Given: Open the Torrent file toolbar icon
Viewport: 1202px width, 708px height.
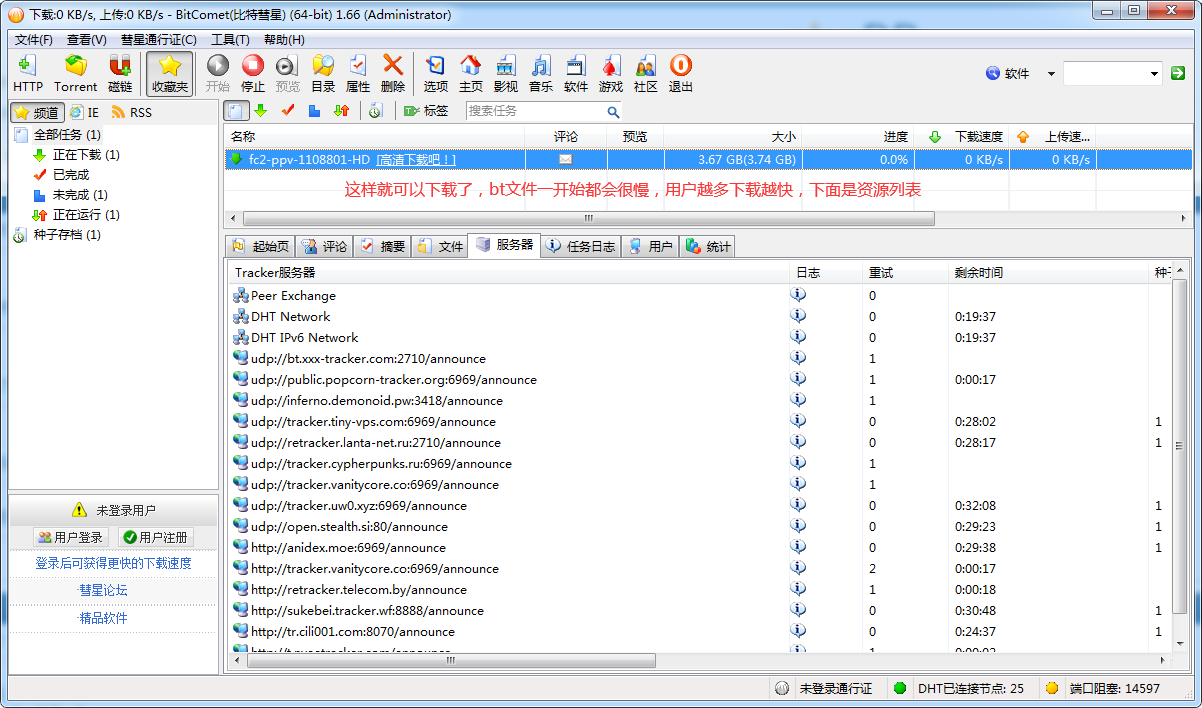Looking at the screenshot, I should coord(75,73).
